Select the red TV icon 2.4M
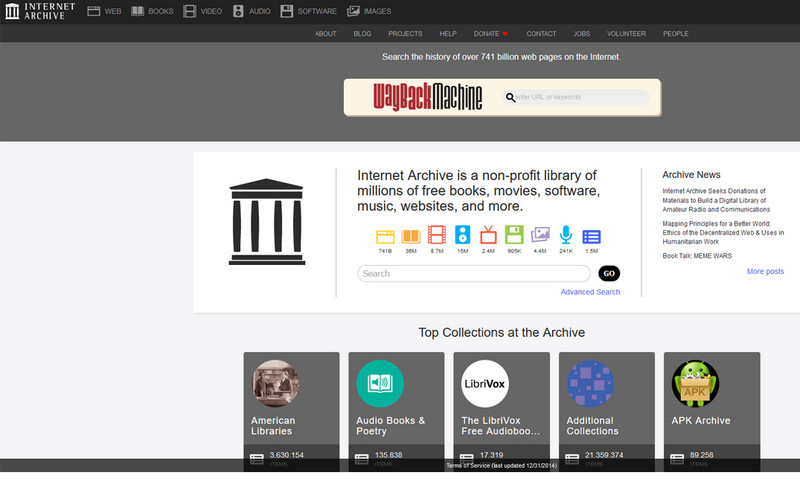800x484 pixels. (x=488, y=235)
